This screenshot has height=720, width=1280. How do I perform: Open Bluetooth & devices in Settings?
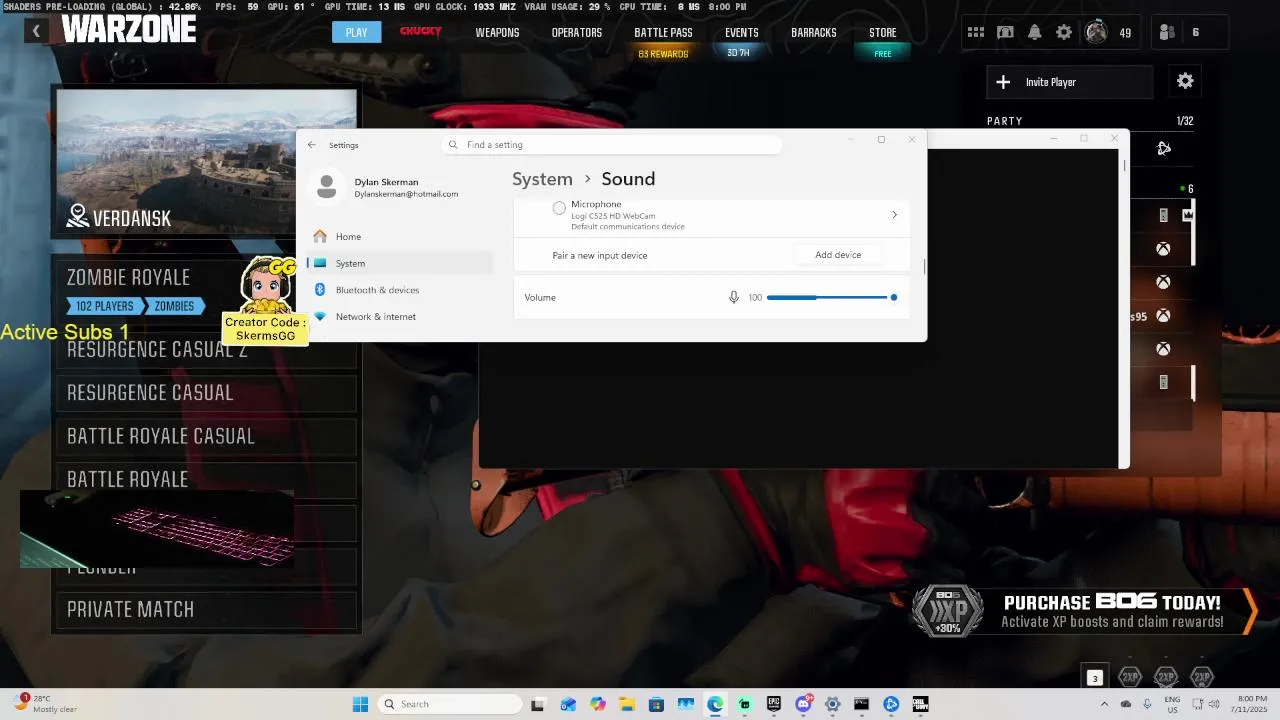[400, 290]
